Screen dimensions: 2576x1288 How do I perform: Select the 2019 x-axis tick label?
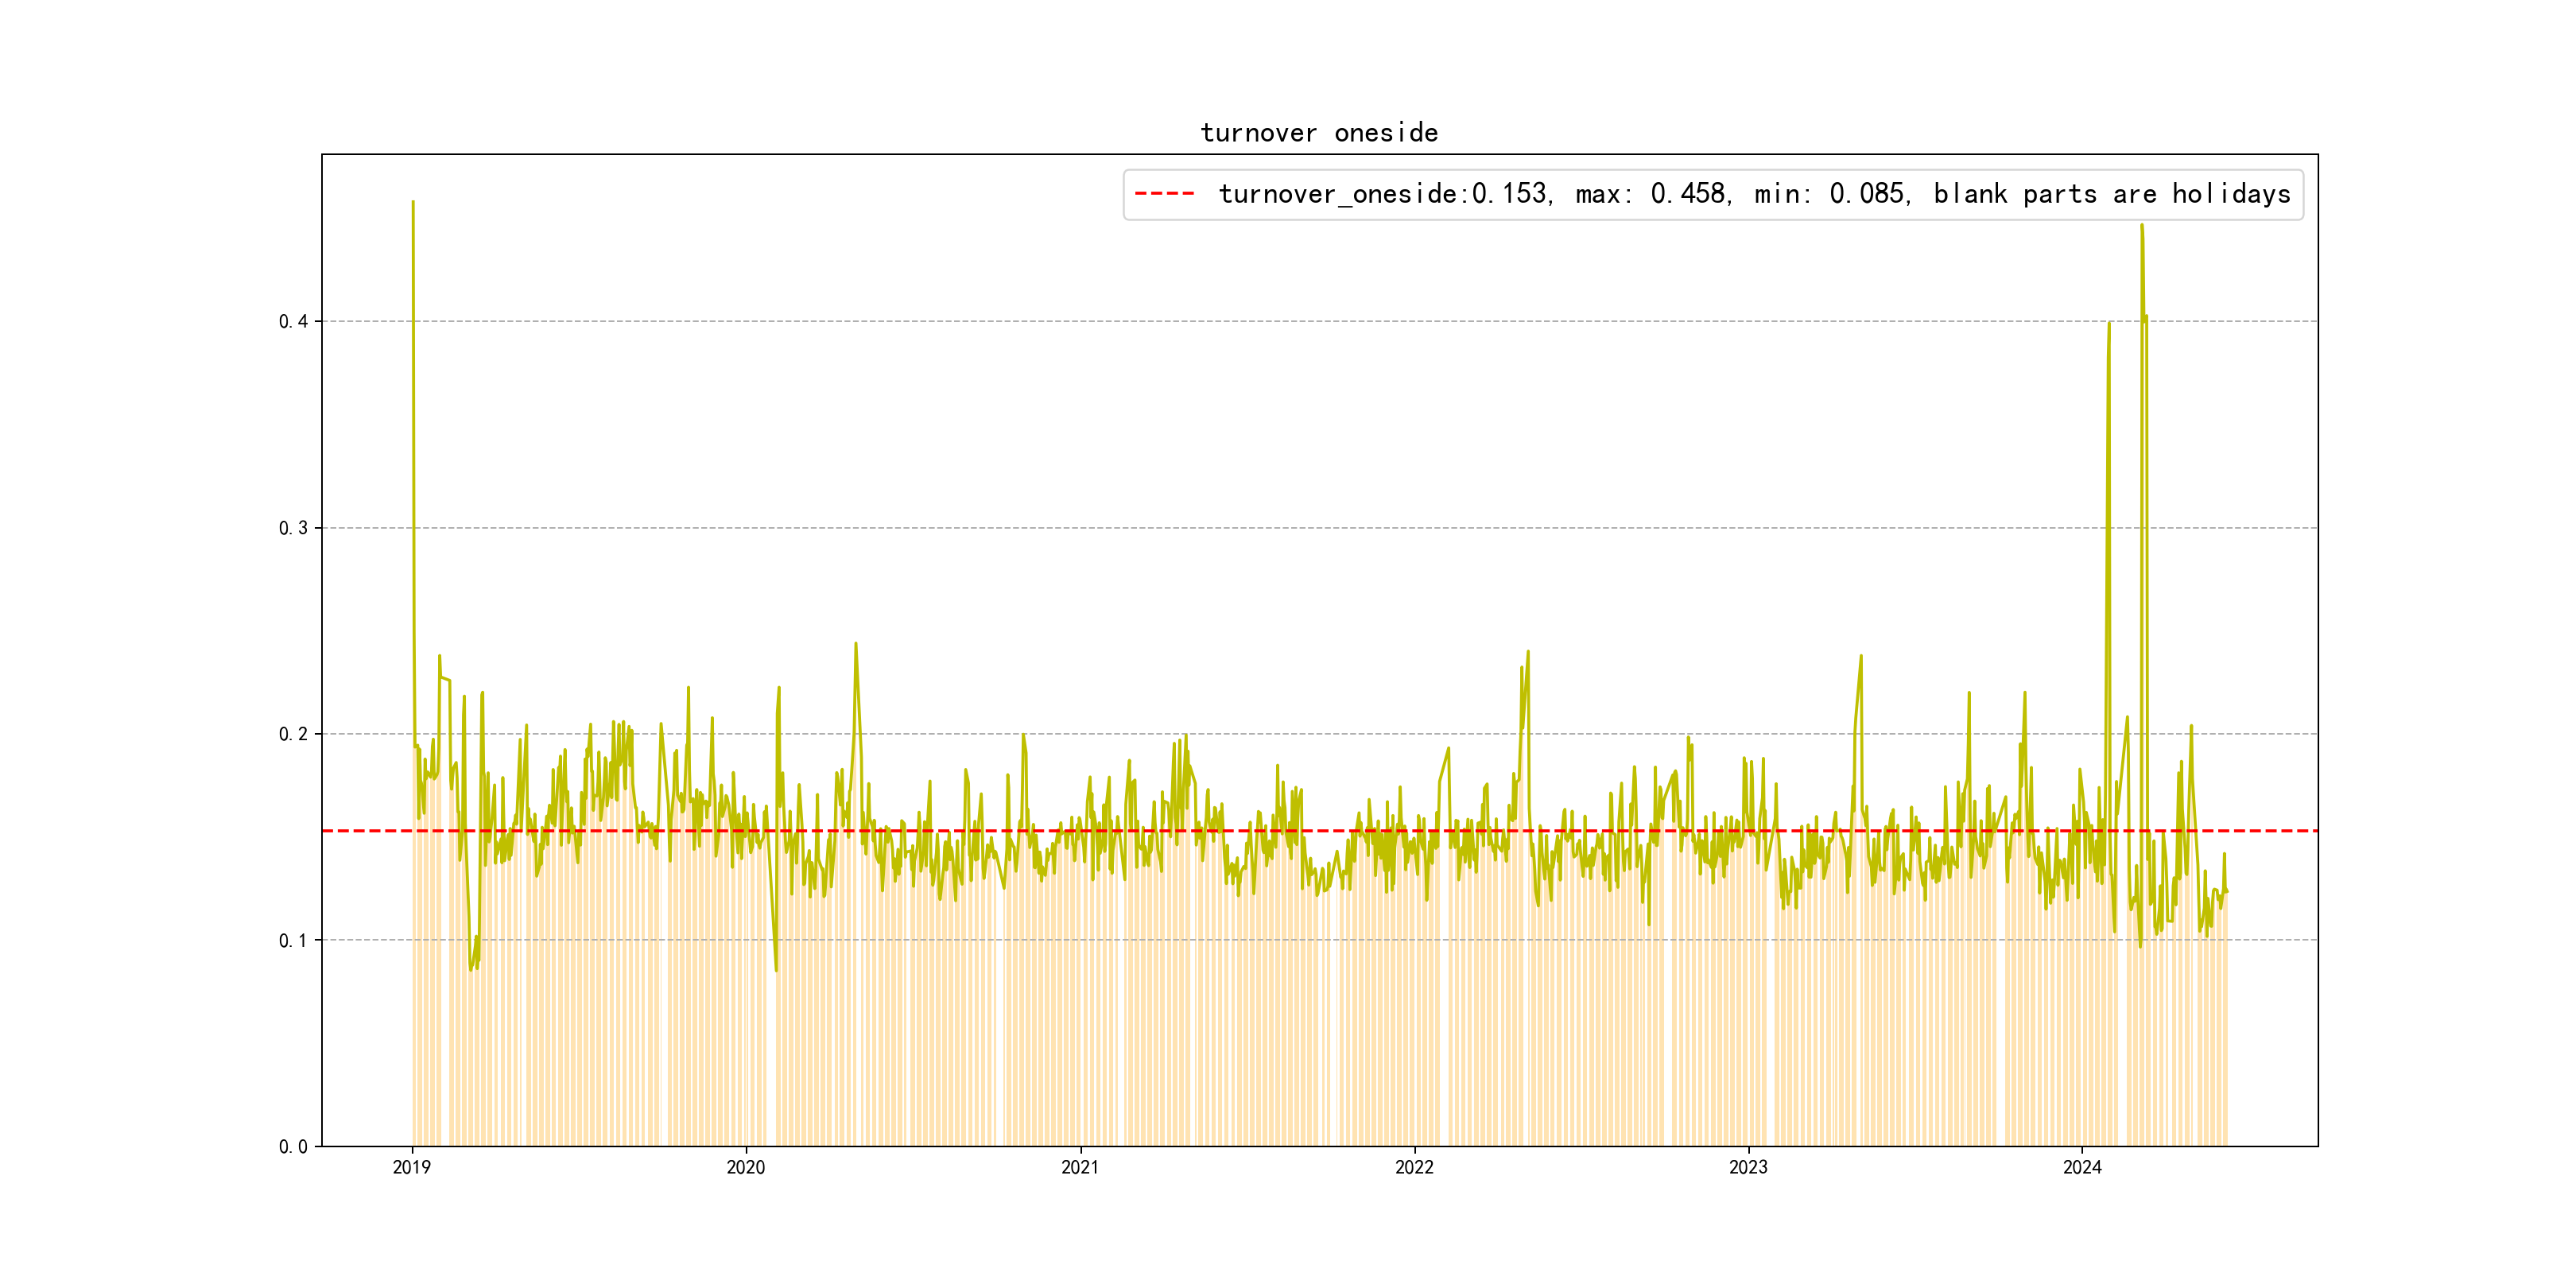(x=411, y=1167)
